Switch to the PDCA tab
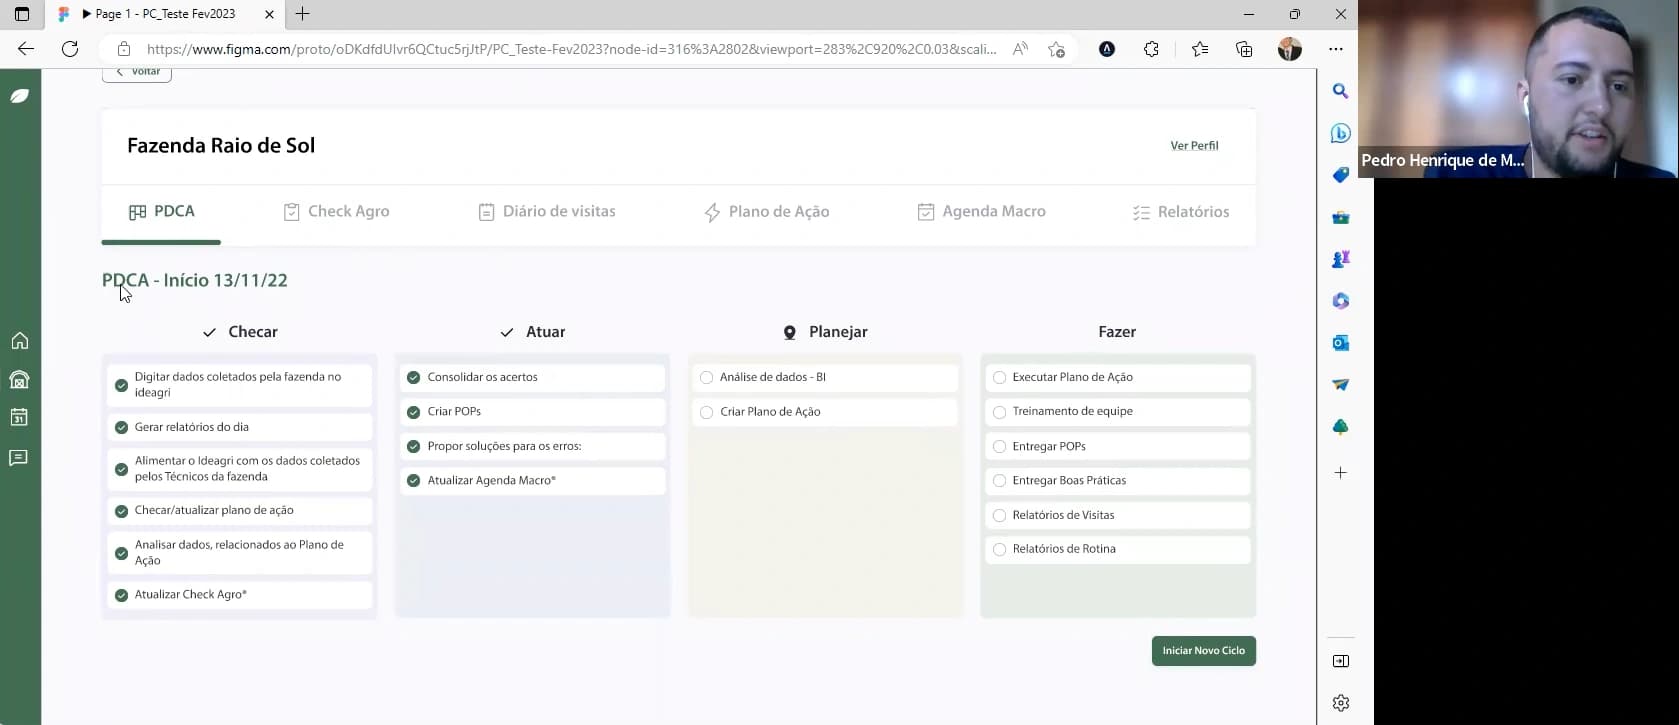Viewport: 1679px width, 725px height. point(162,212)
